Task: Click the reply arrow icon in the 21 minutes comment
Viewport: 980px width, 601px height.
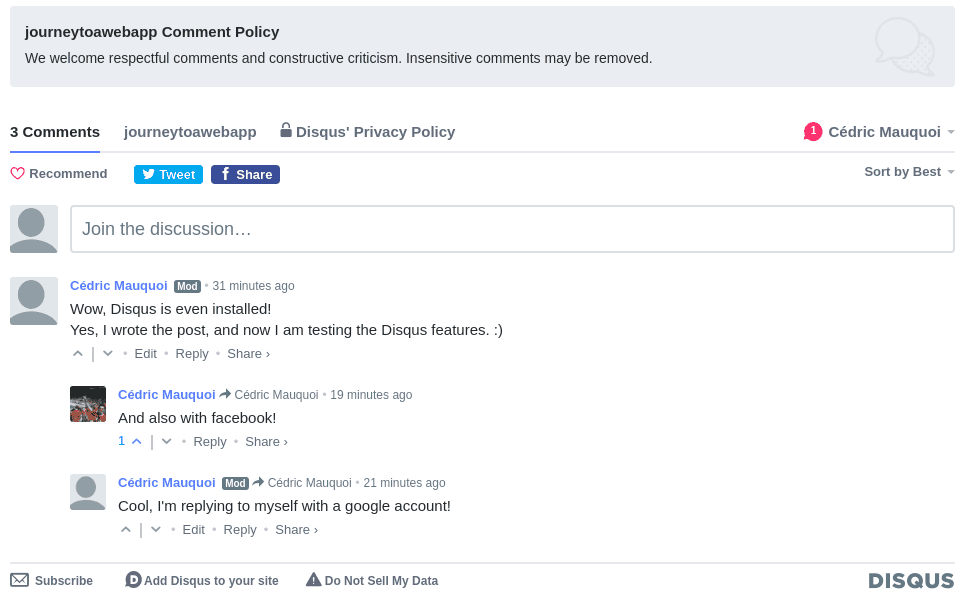Action: pyautogui.click(x=258, y=482)
